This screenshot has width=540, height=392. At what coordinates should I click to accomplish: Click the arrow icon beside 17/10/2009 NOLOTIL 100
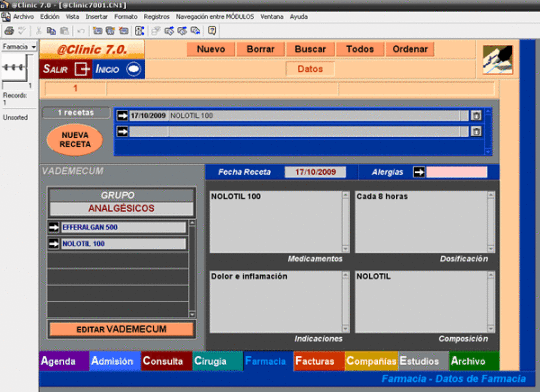(122, 115)
